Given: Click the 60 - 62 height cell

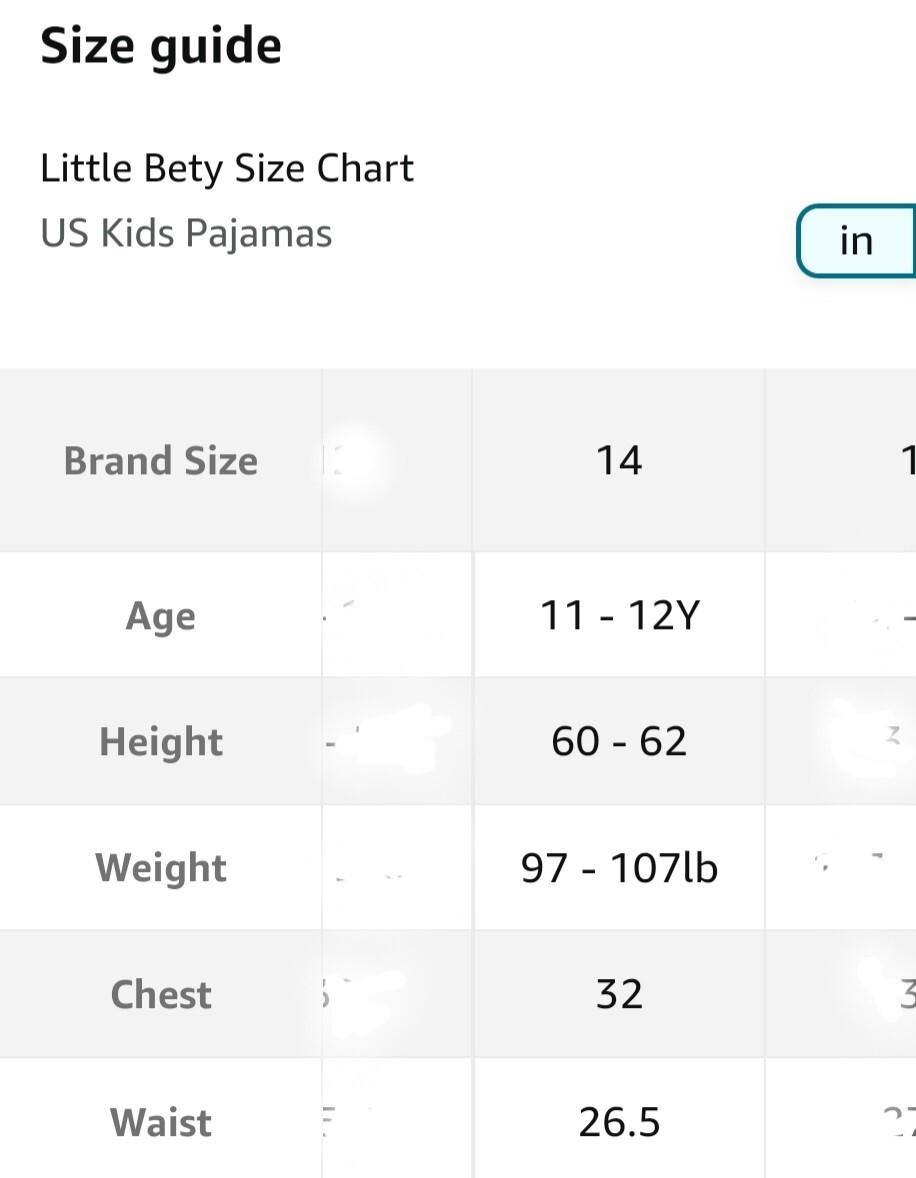Looking at the screenshot, I should click(619, 742).
